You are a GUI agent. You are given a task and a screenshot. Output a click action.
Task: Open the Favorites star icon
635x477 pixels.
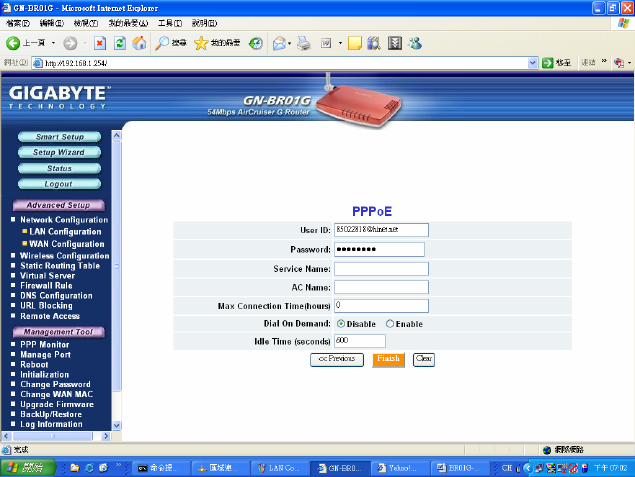click(201, 43)
